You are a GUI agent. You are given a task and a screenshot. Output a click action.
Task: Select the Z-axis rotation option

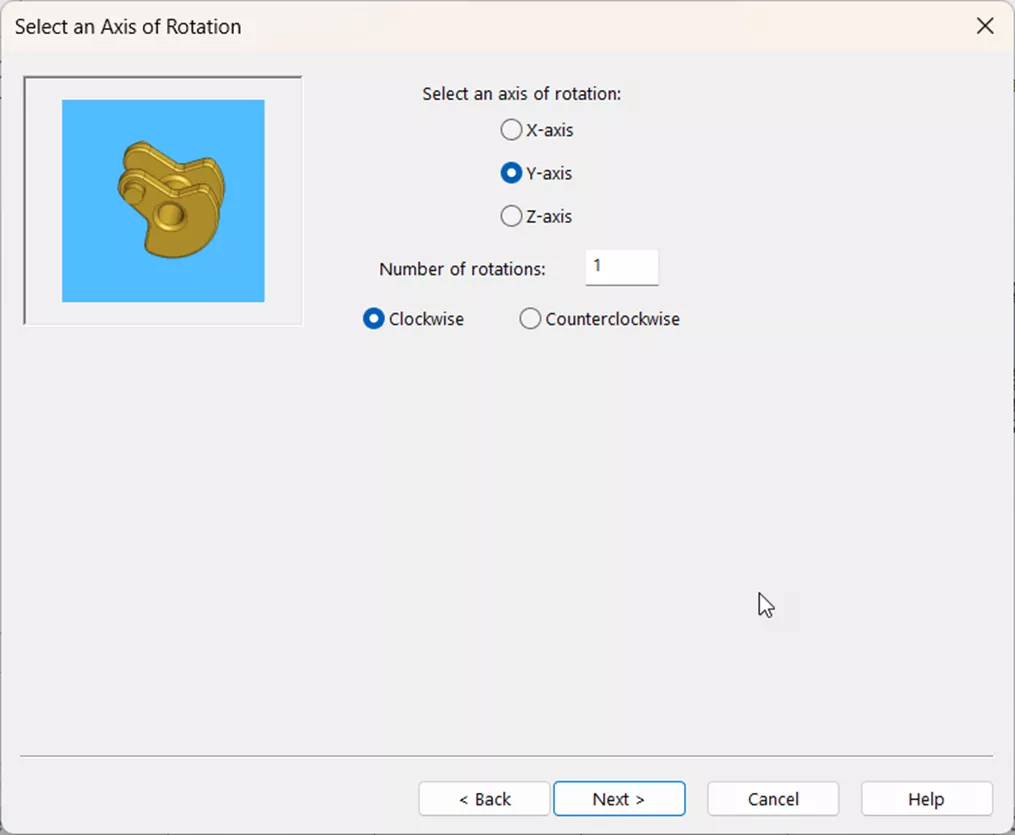tap(511, 215)
